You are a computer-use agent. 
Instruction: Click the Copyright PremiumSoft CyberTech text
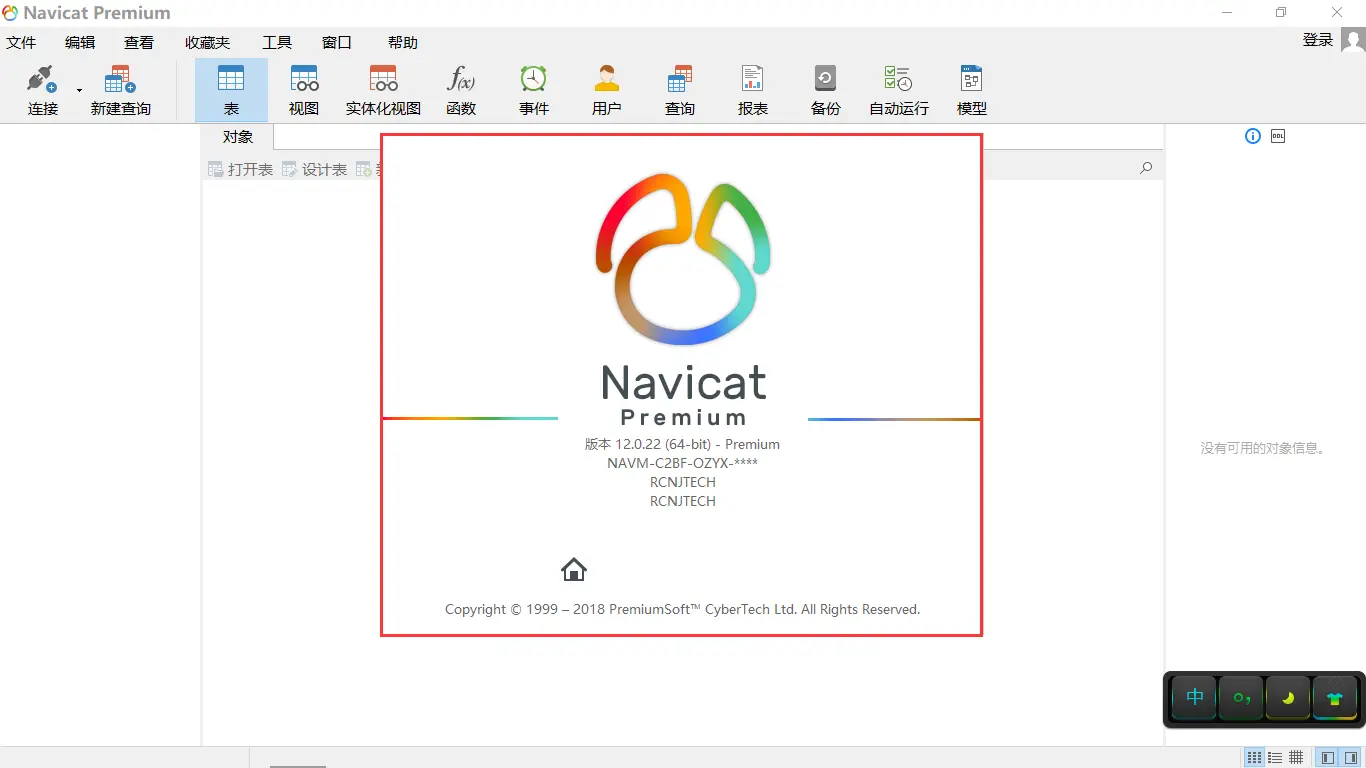(682, 609)
